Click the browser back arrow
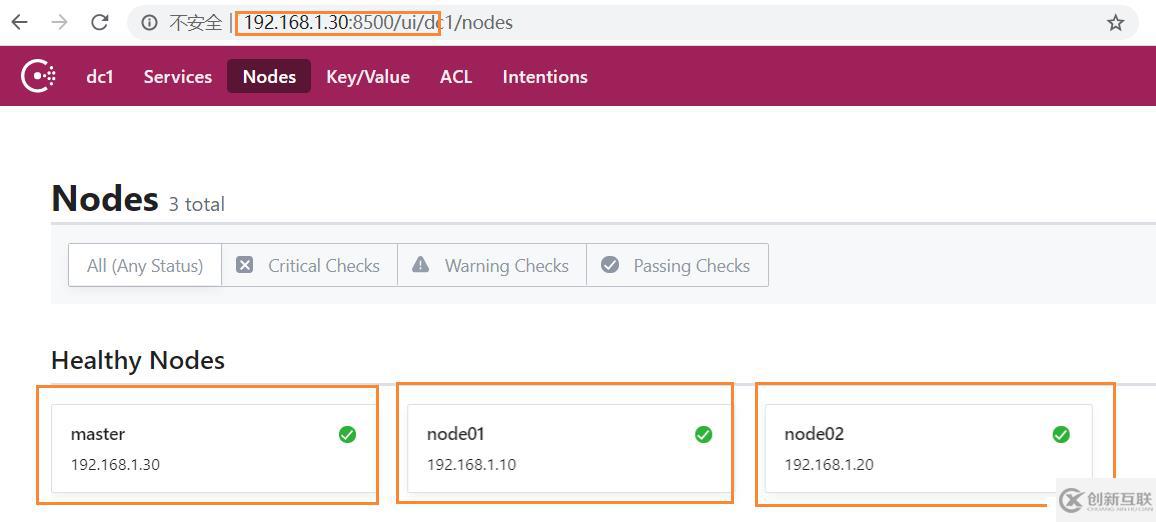Viewport: 1156px width, 522px height. tap(19, 22)
